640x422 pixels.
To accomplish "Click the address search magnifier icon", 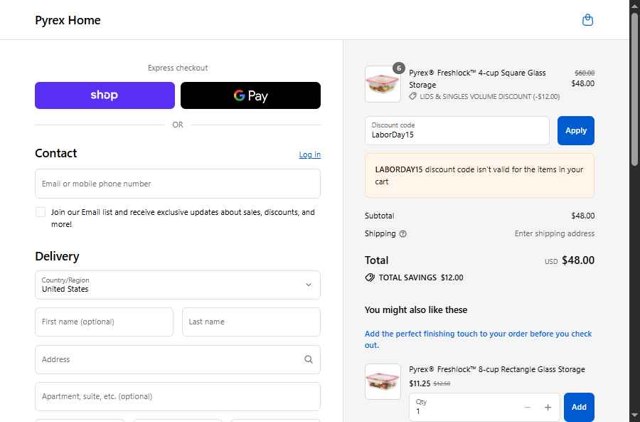I will coord(309,359).
